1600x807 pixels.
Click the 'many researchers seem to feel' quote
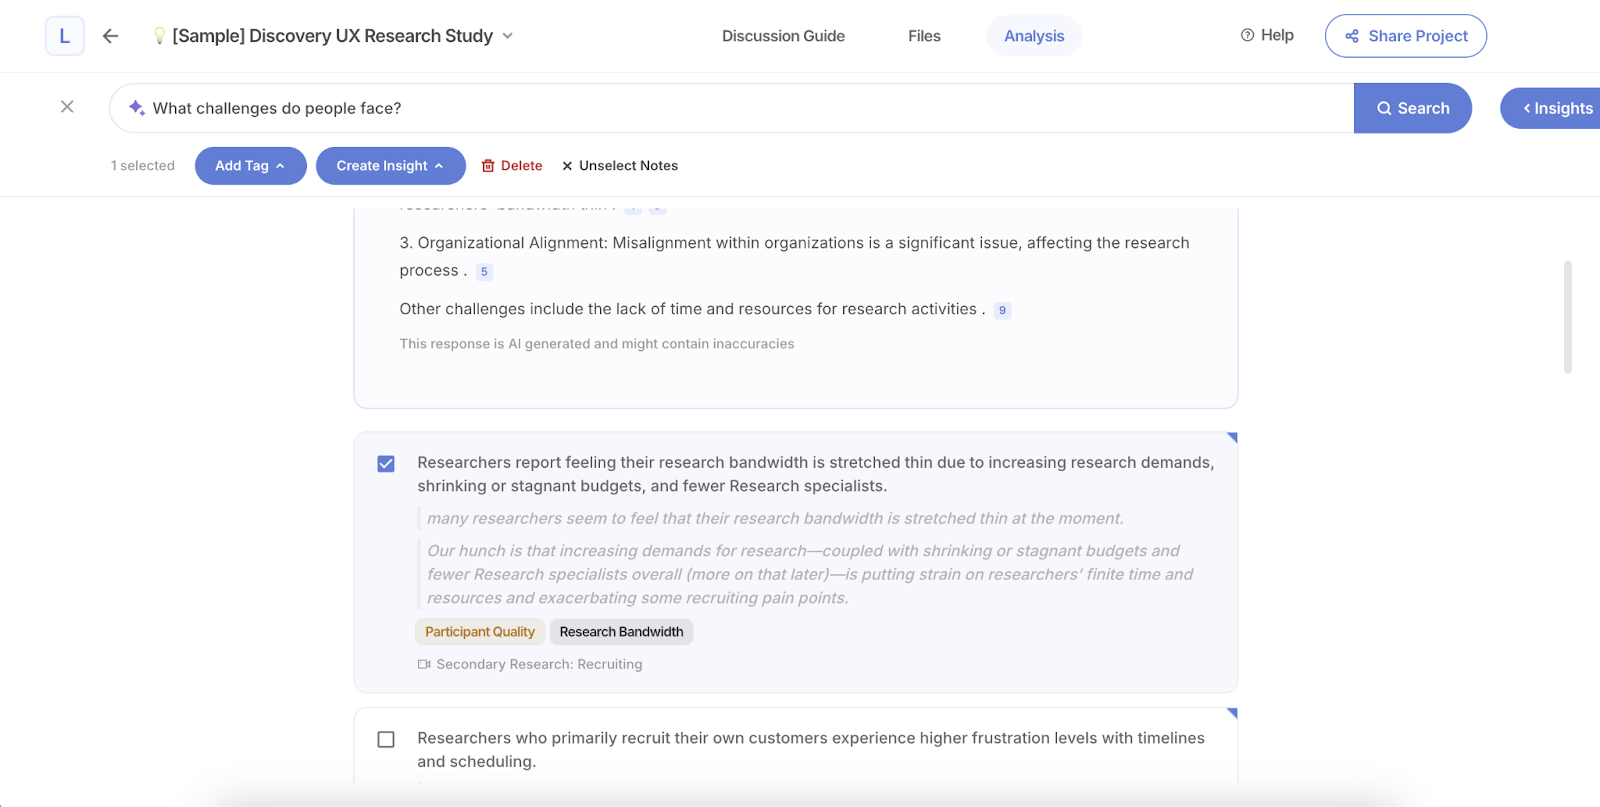point(775,518)
